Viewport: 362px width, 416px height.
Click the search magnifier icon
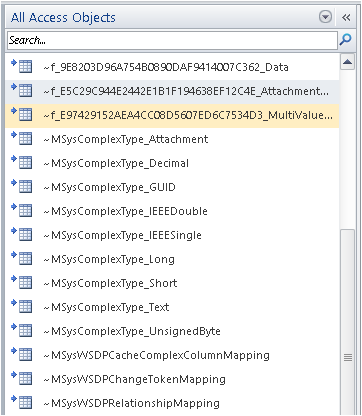coord(346,40)
